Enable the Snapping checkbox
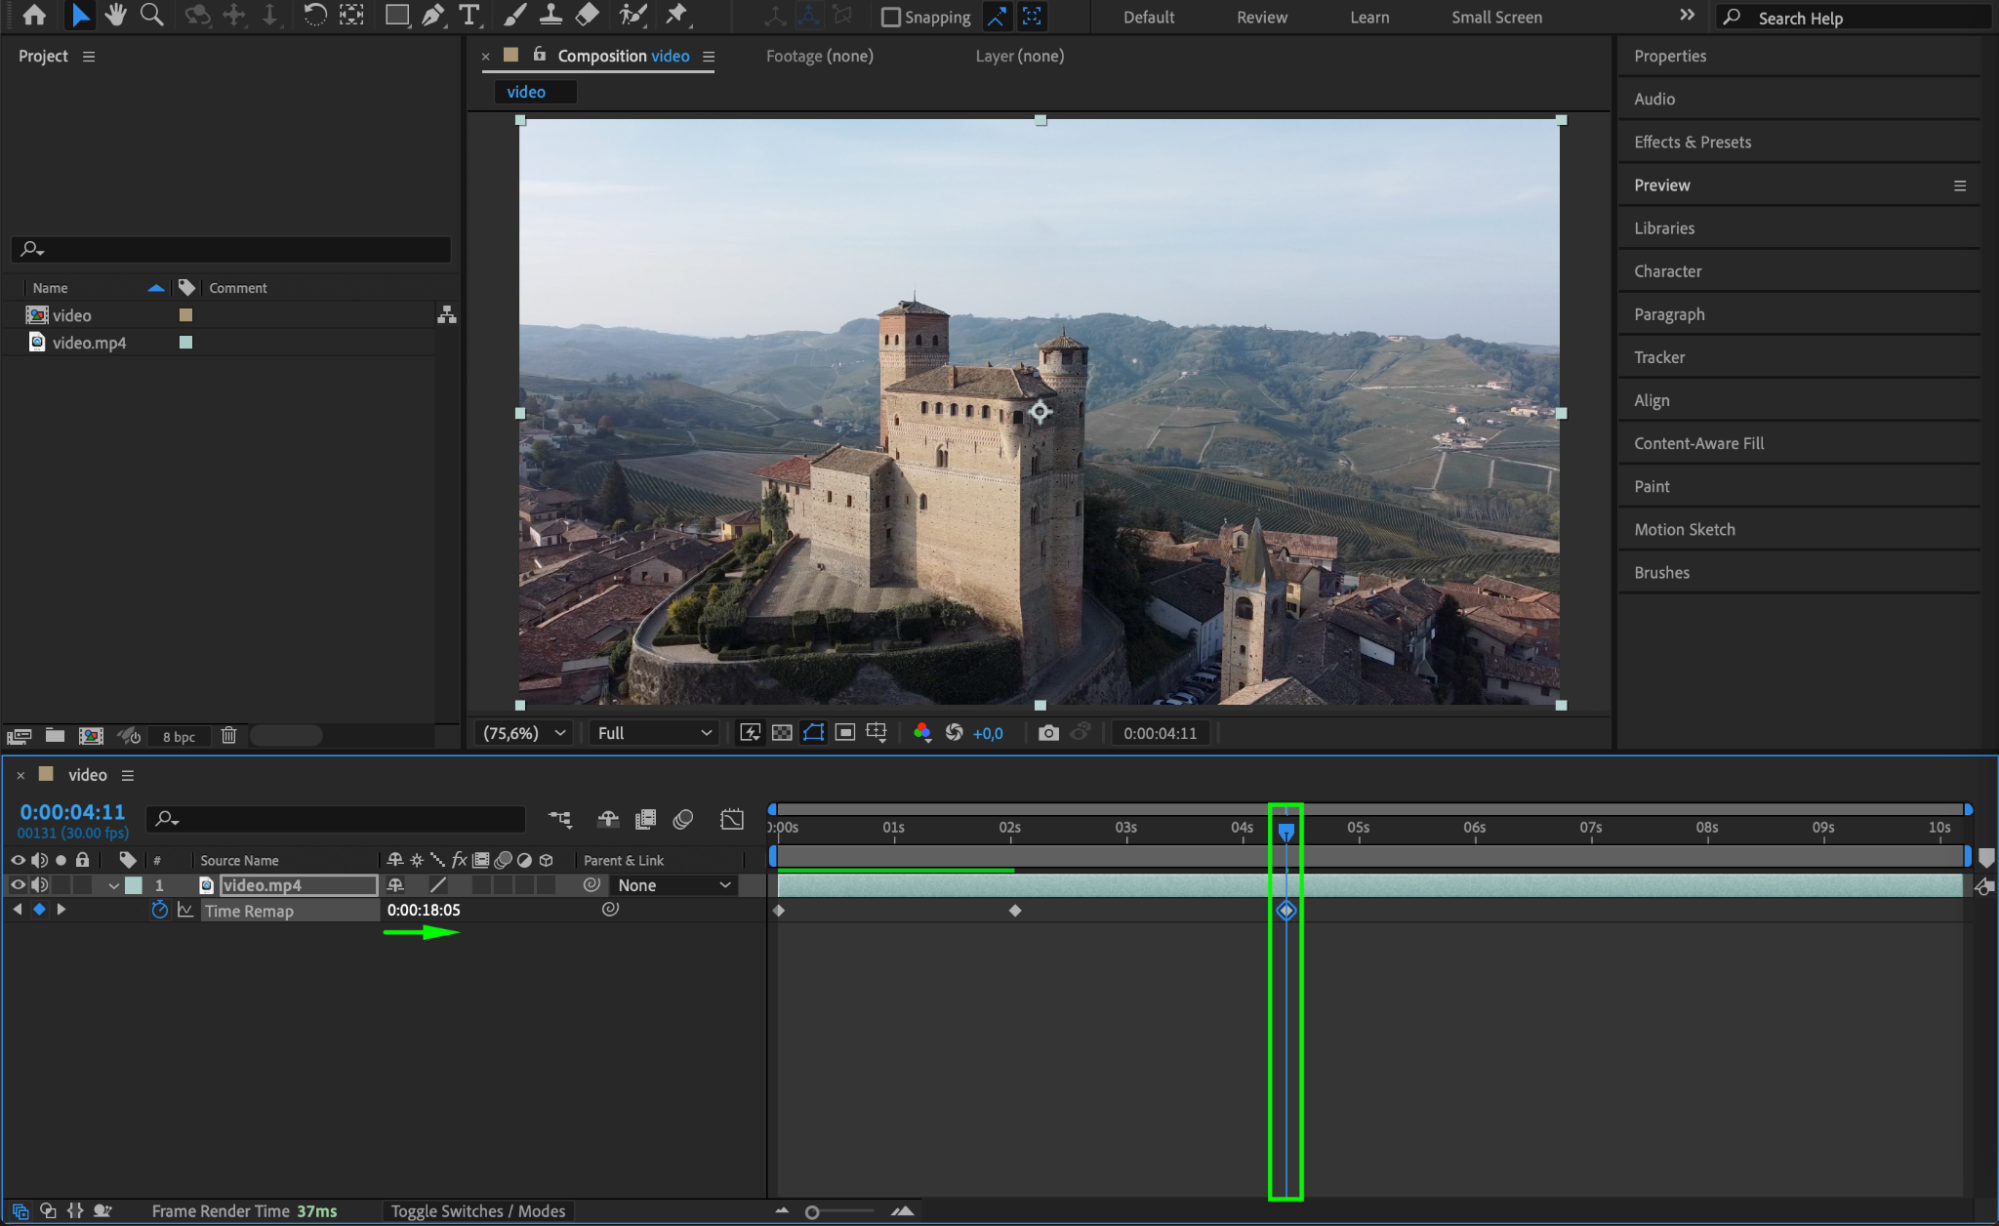The width and height of the screenshot is (1999, 1226). [890, 17]
